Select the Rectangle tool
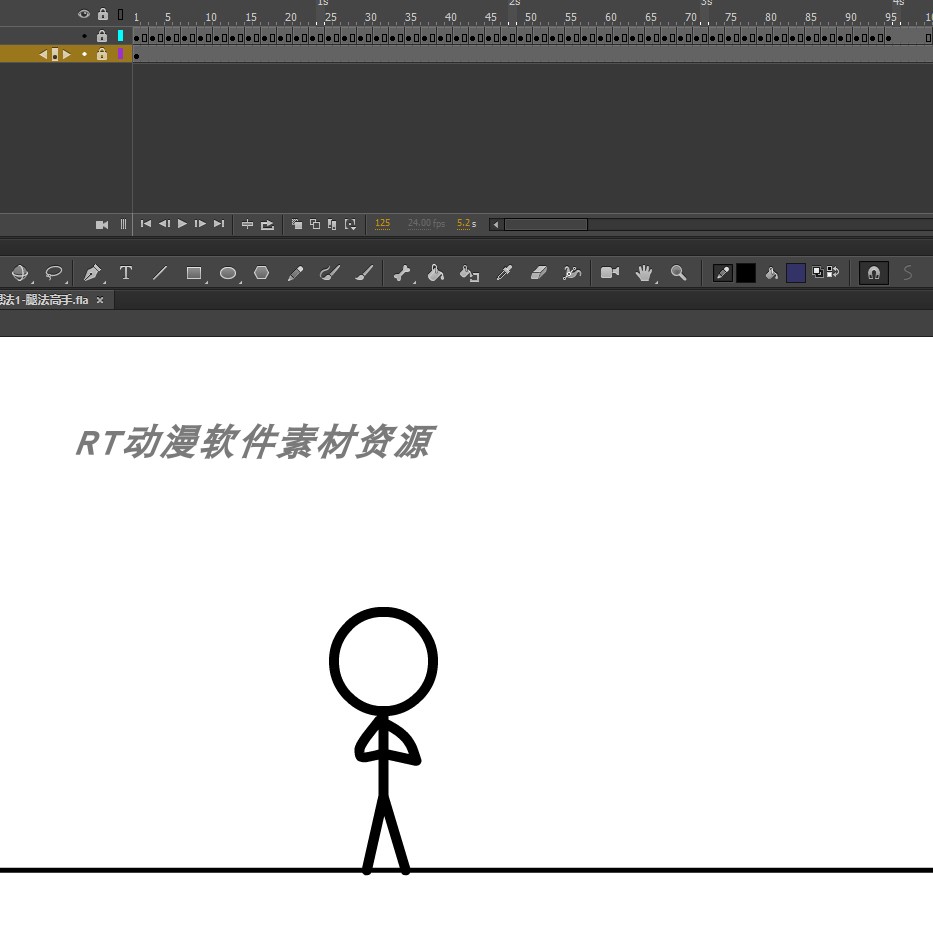Image resolution: width=933 pixels, height=933 pixels. pos(194,273)
